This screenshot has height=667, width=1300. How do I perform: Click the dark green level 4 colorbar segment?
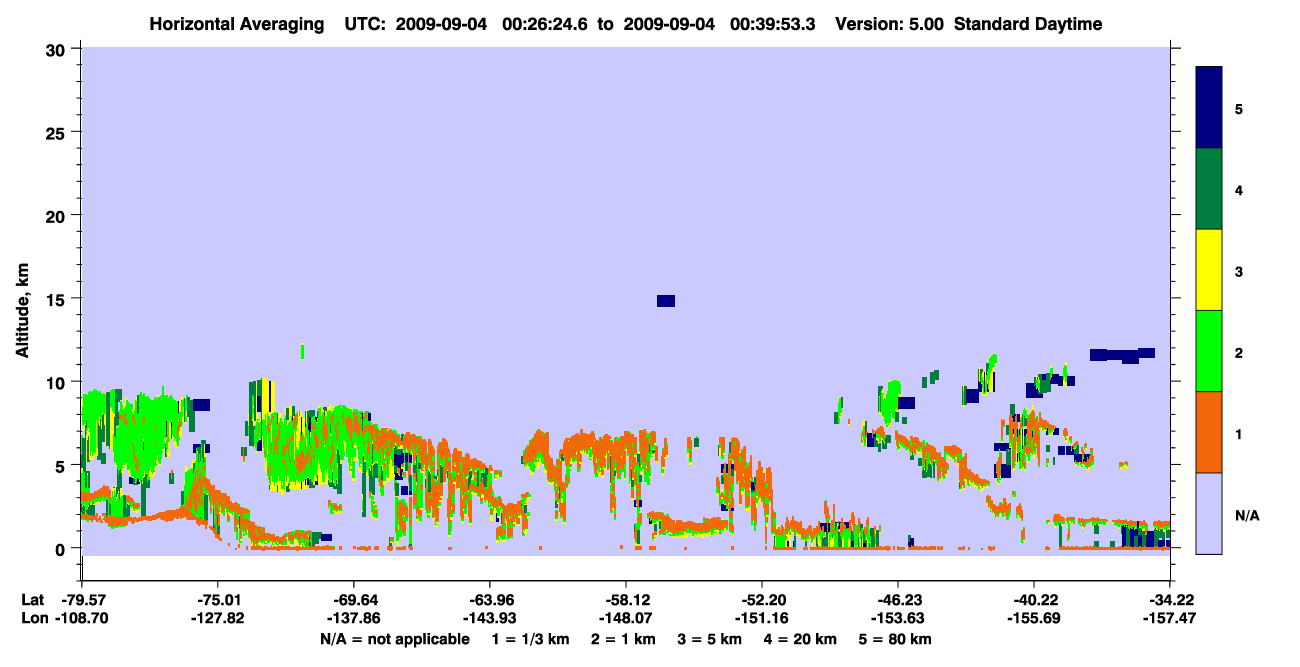(1209, 189)
